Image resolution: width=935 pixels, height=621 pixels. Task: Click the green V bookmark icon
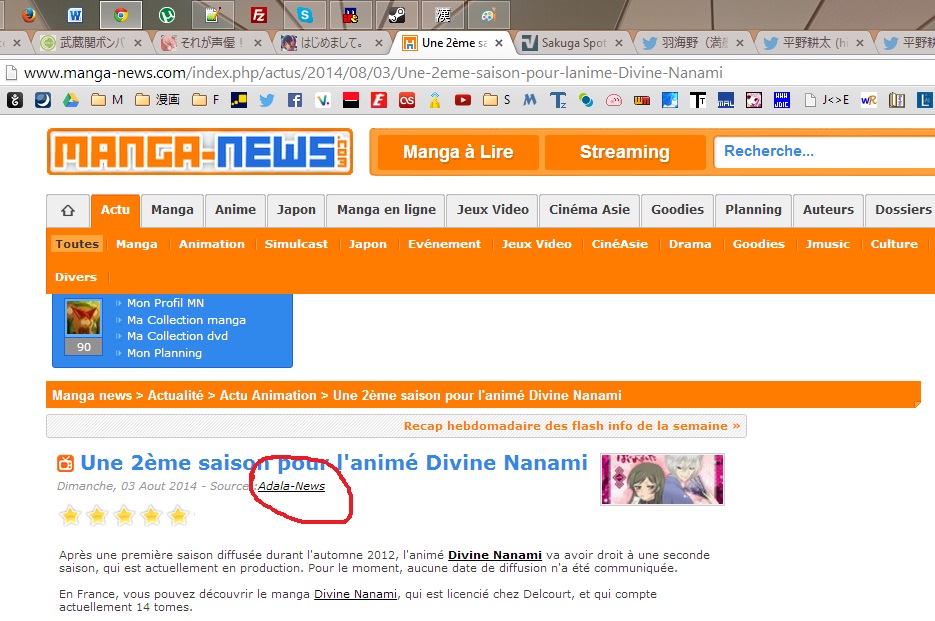click(323, 100)
